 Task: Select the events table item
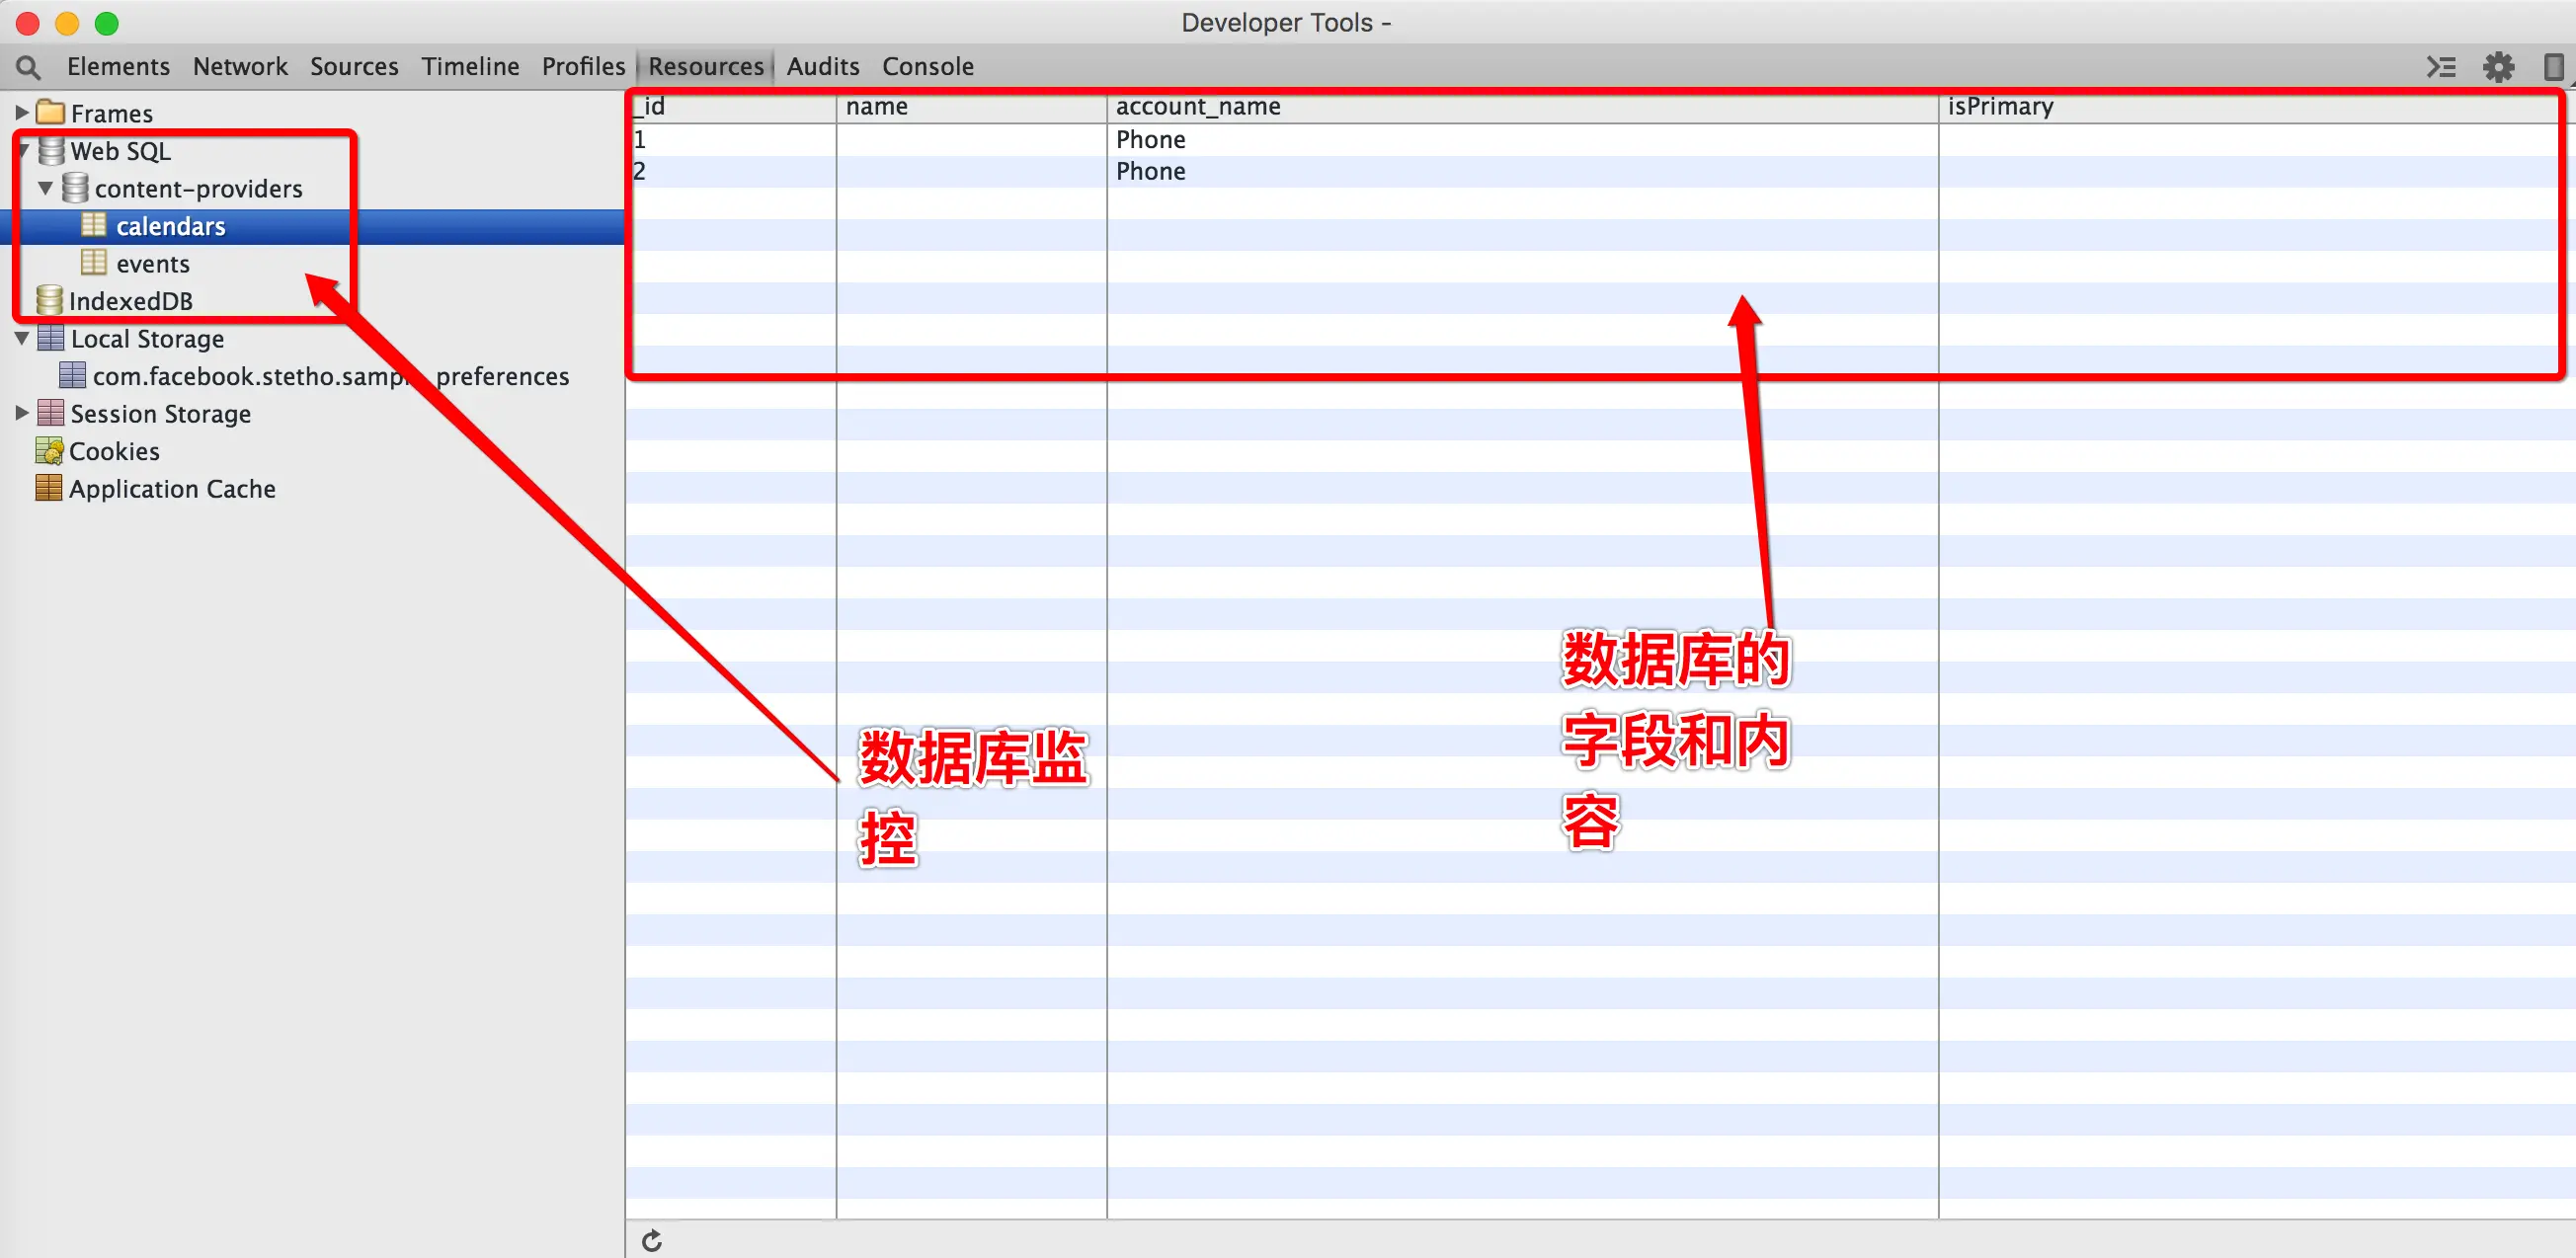(152, 263)
